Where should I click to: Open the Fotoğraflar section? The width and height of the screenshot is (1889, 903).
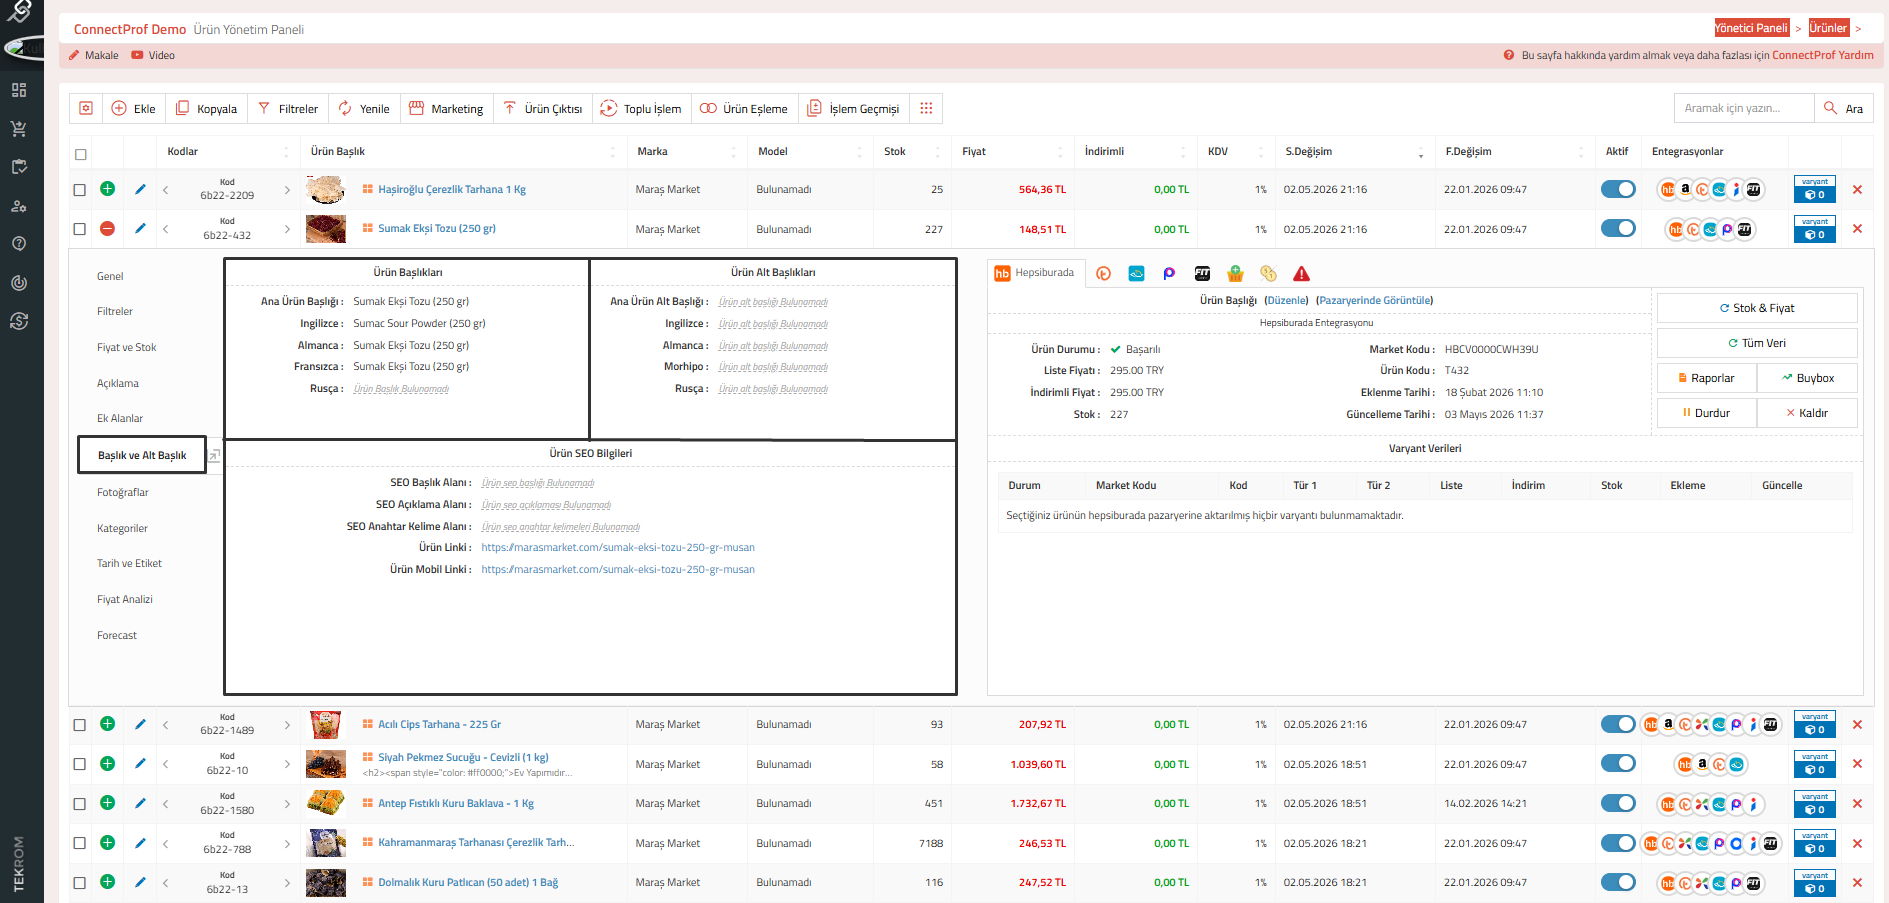pos(123,492)
